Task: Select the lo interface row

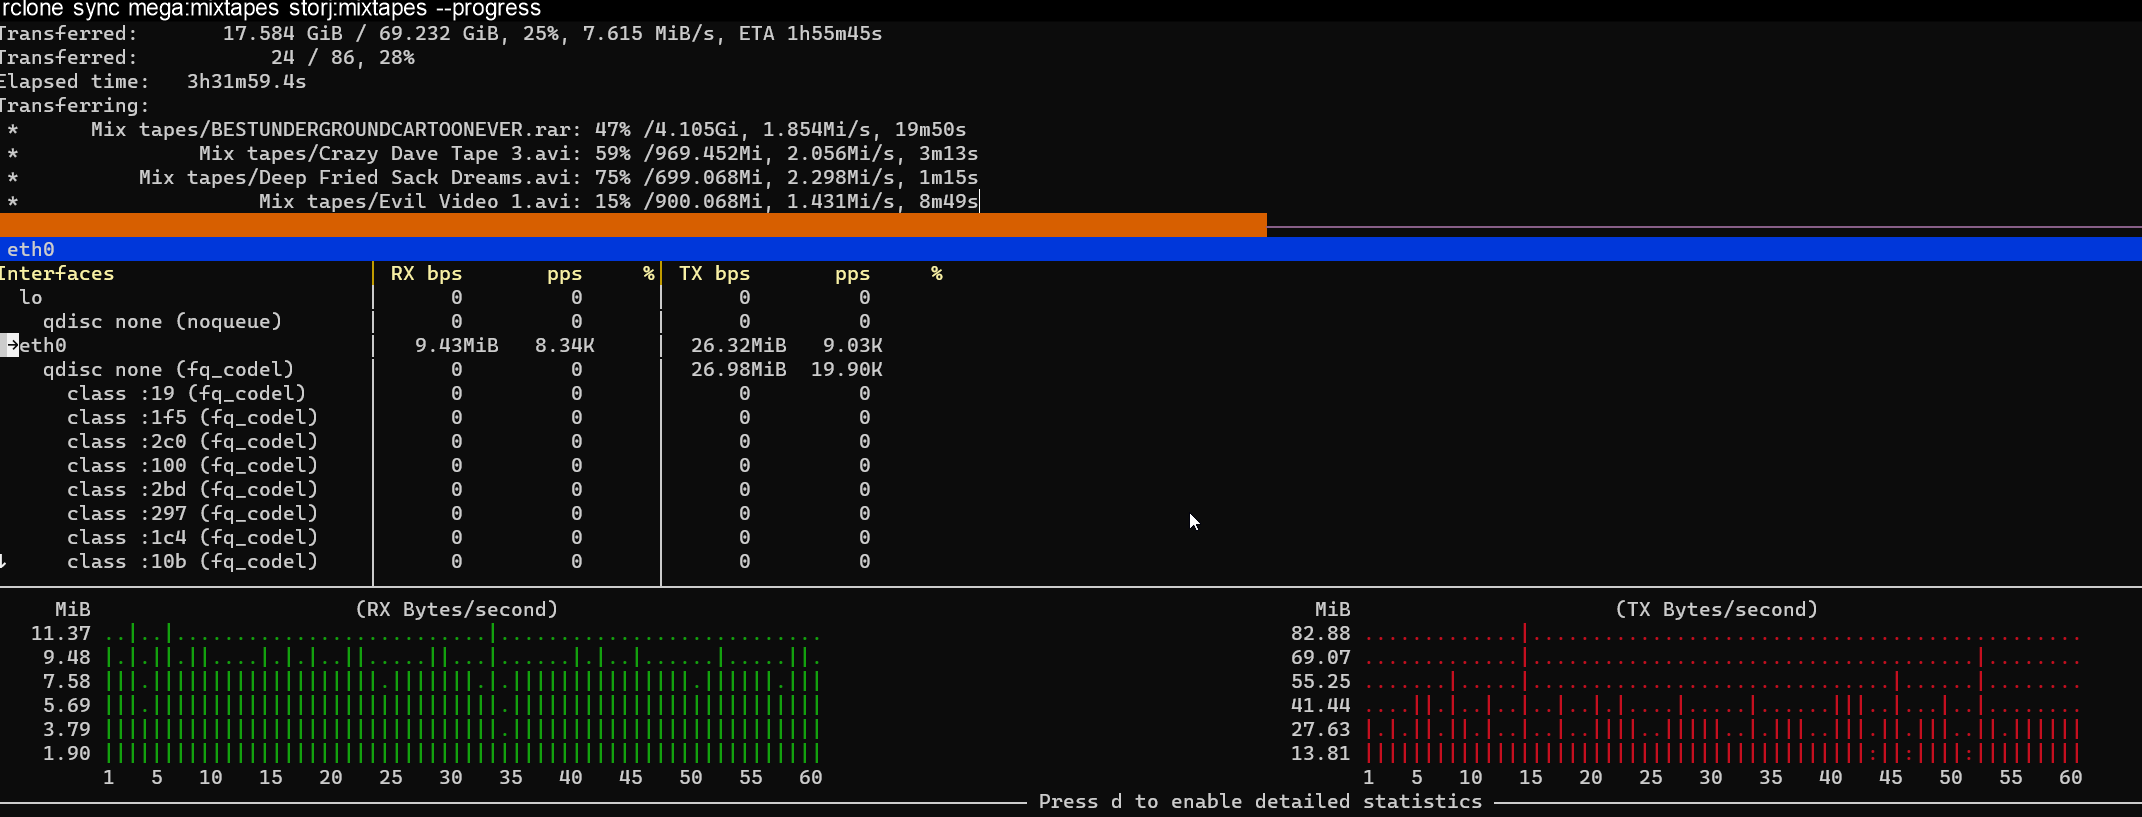Action: pos(31,297)
